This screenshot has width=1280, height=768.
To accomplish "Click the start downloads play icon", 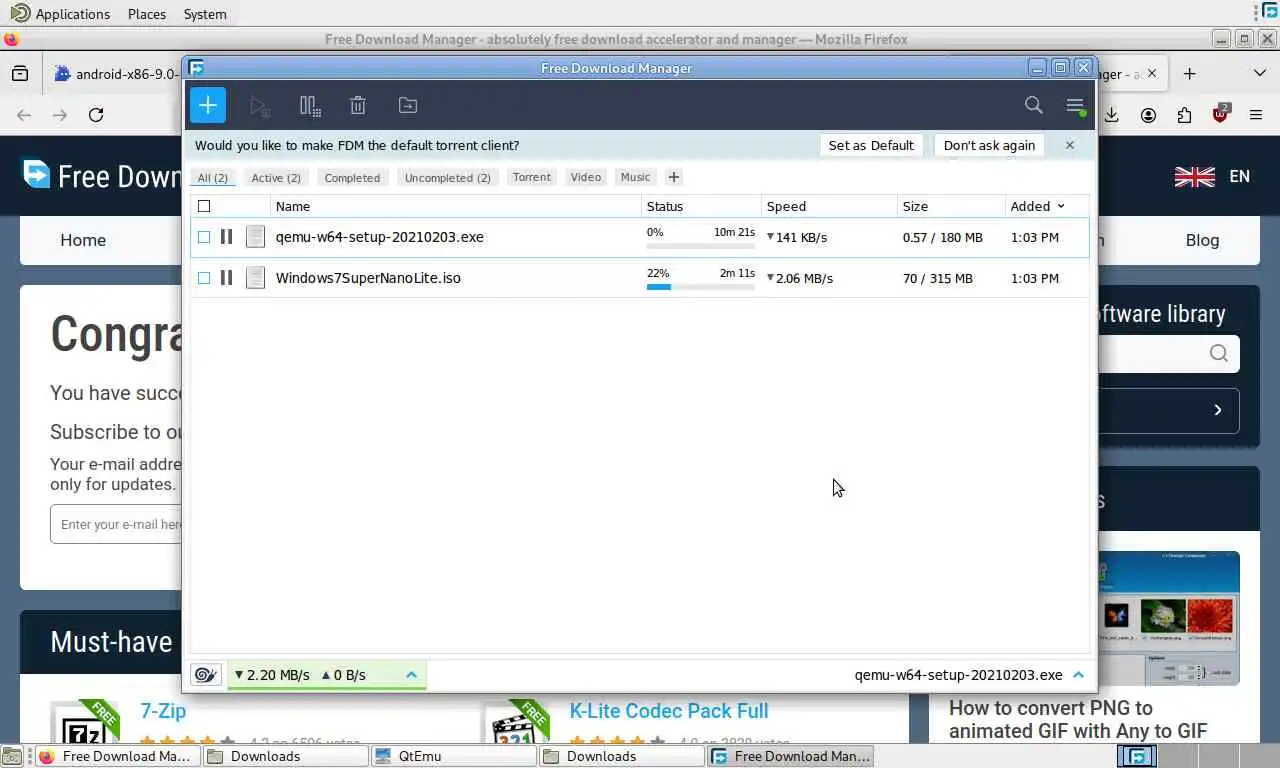I will (x=259, y=105).
